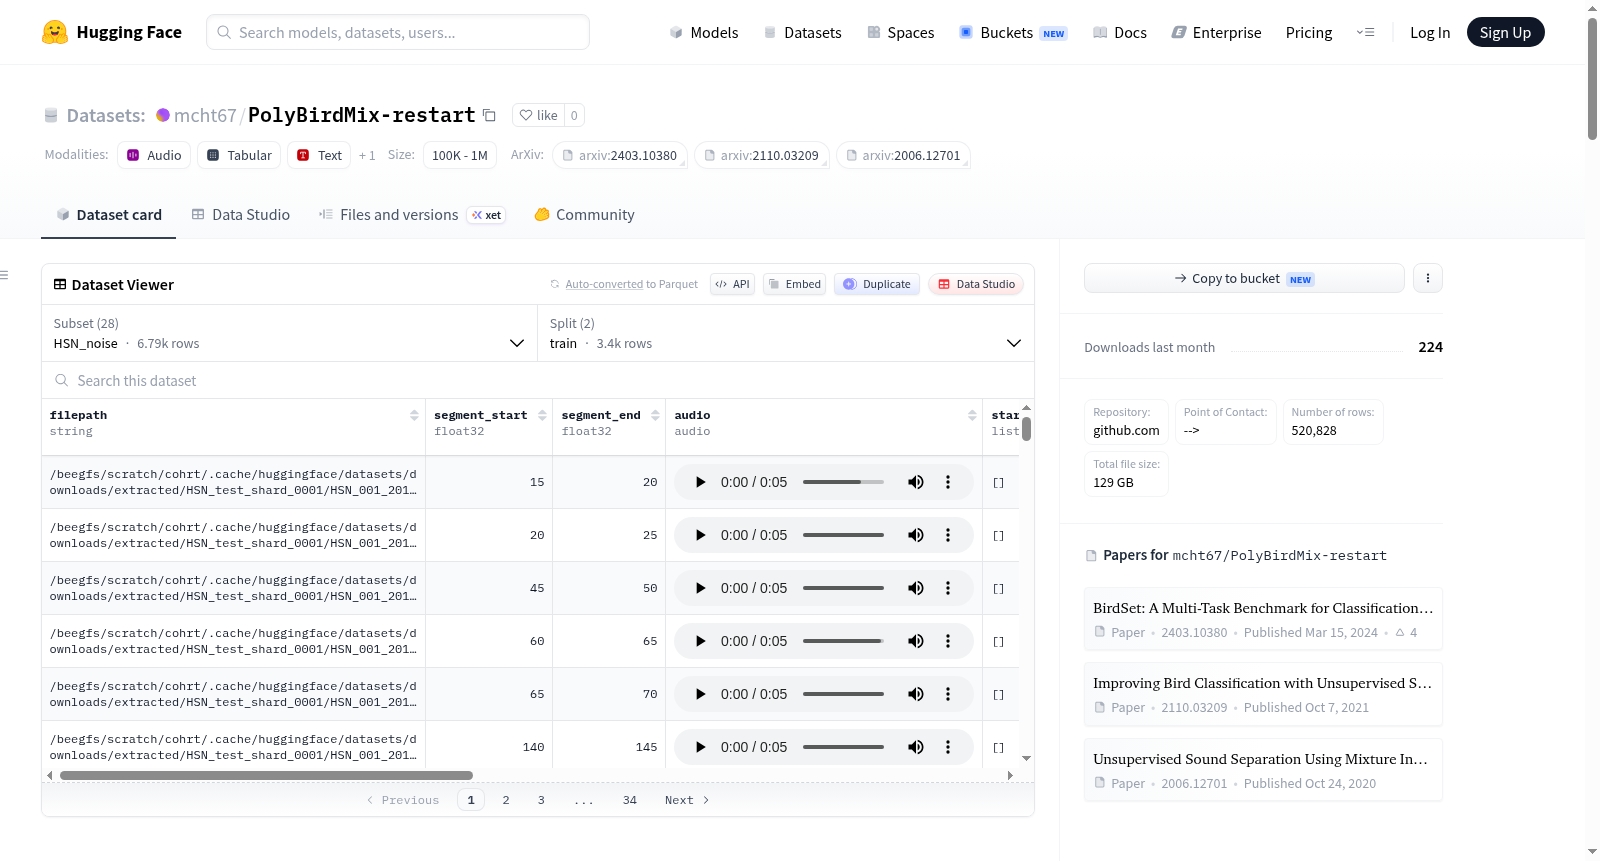
Task: Open audio options menu for segment 15–20 row
Action: (x=948, y=482)
